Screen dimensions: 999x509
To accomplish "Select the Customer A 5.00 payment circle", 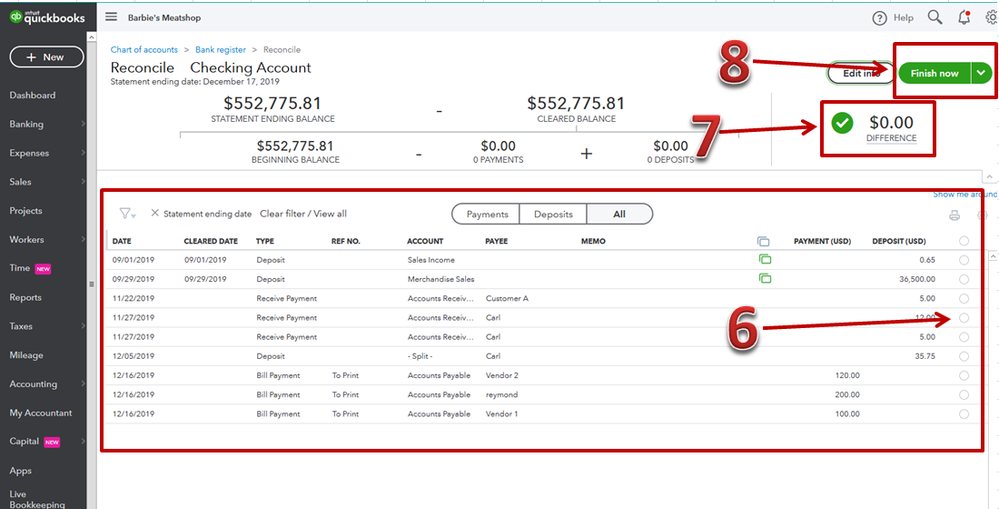I will 964,298.
